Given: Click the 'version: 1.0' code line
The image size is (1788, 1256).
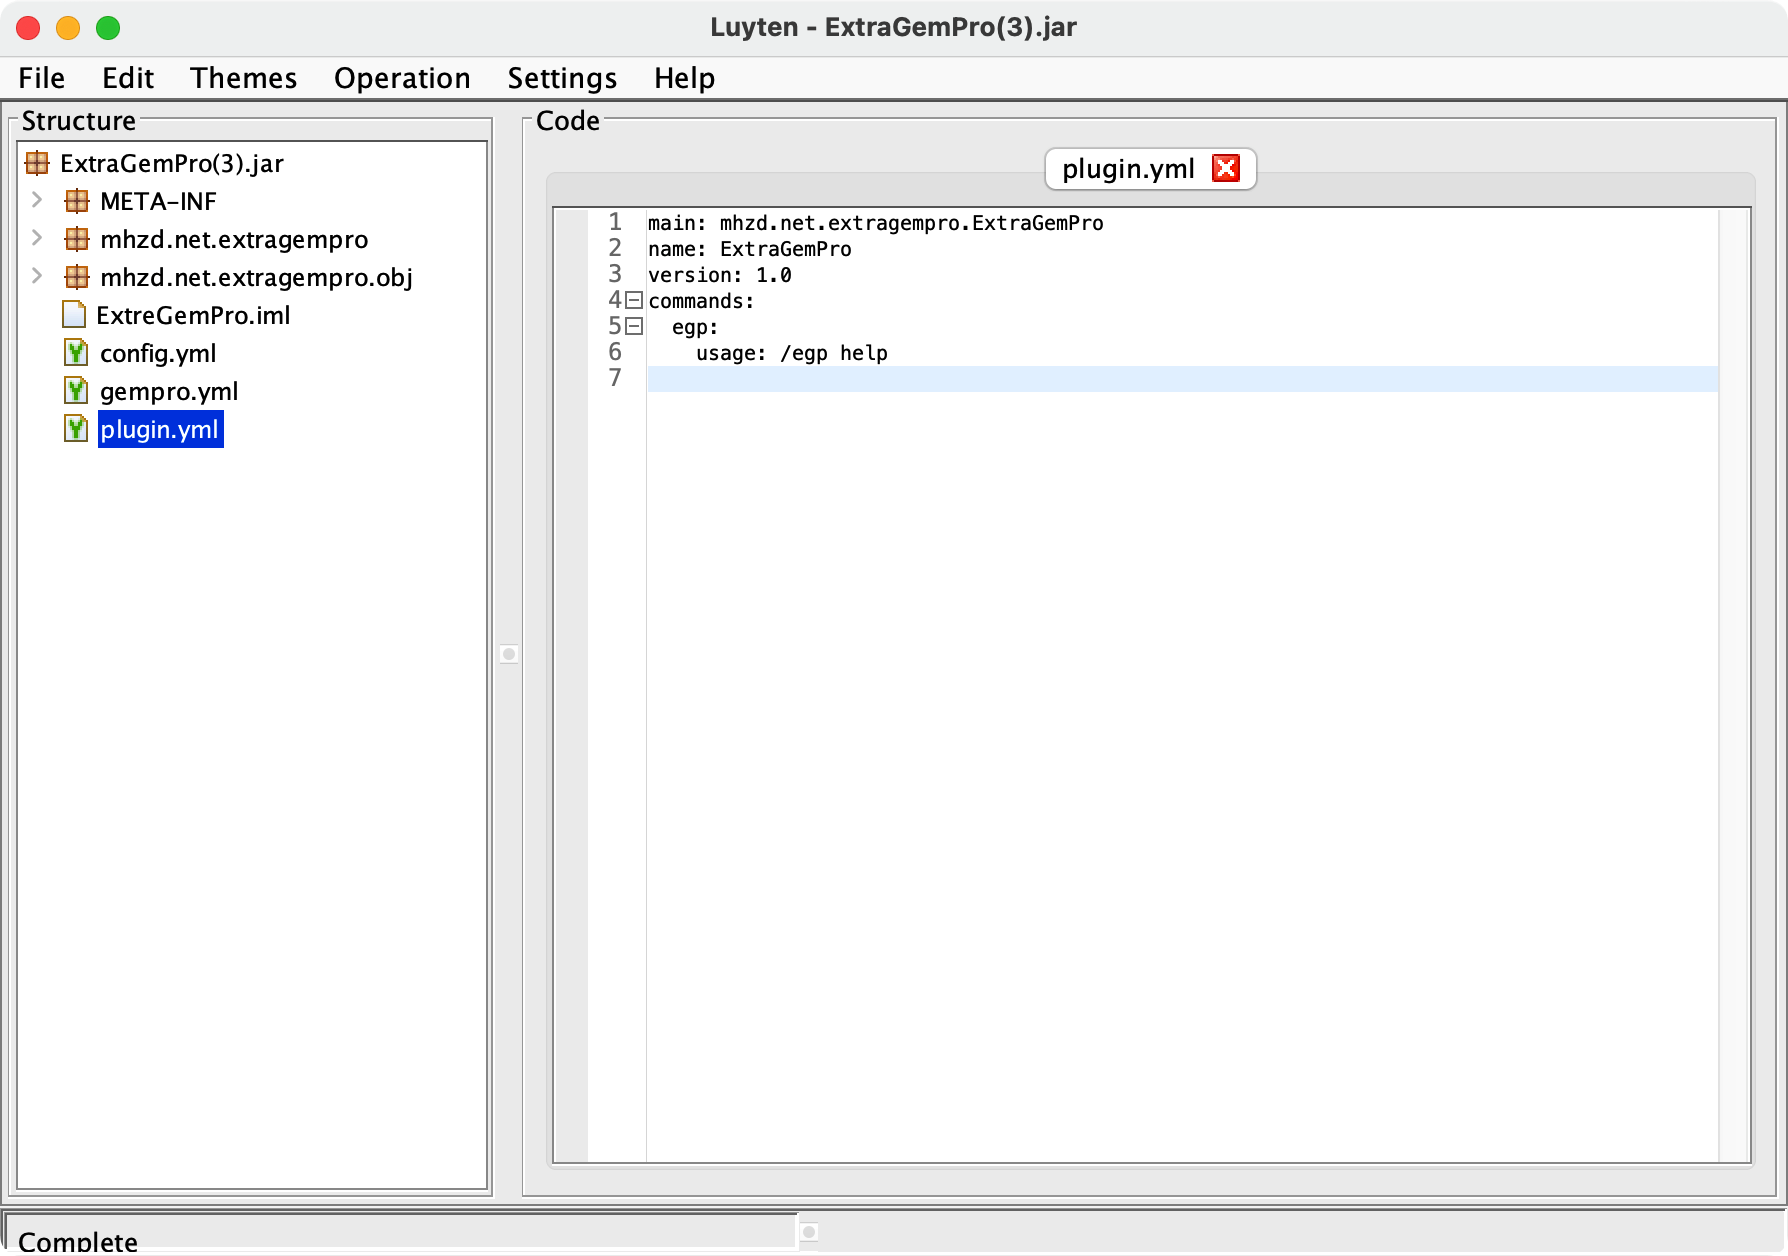Looking at the screenshot, I should pyautogui.click(x=720, y=275).
